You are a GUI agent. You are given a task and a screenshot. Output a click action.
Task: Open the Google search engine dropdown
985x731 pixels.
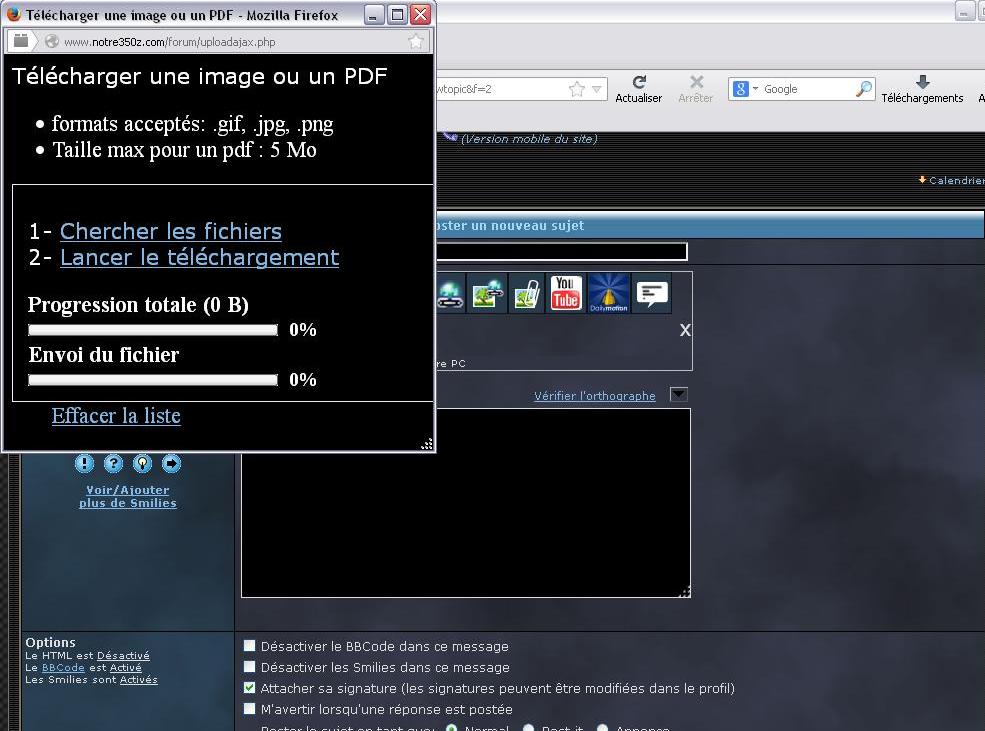pos(745,89)
